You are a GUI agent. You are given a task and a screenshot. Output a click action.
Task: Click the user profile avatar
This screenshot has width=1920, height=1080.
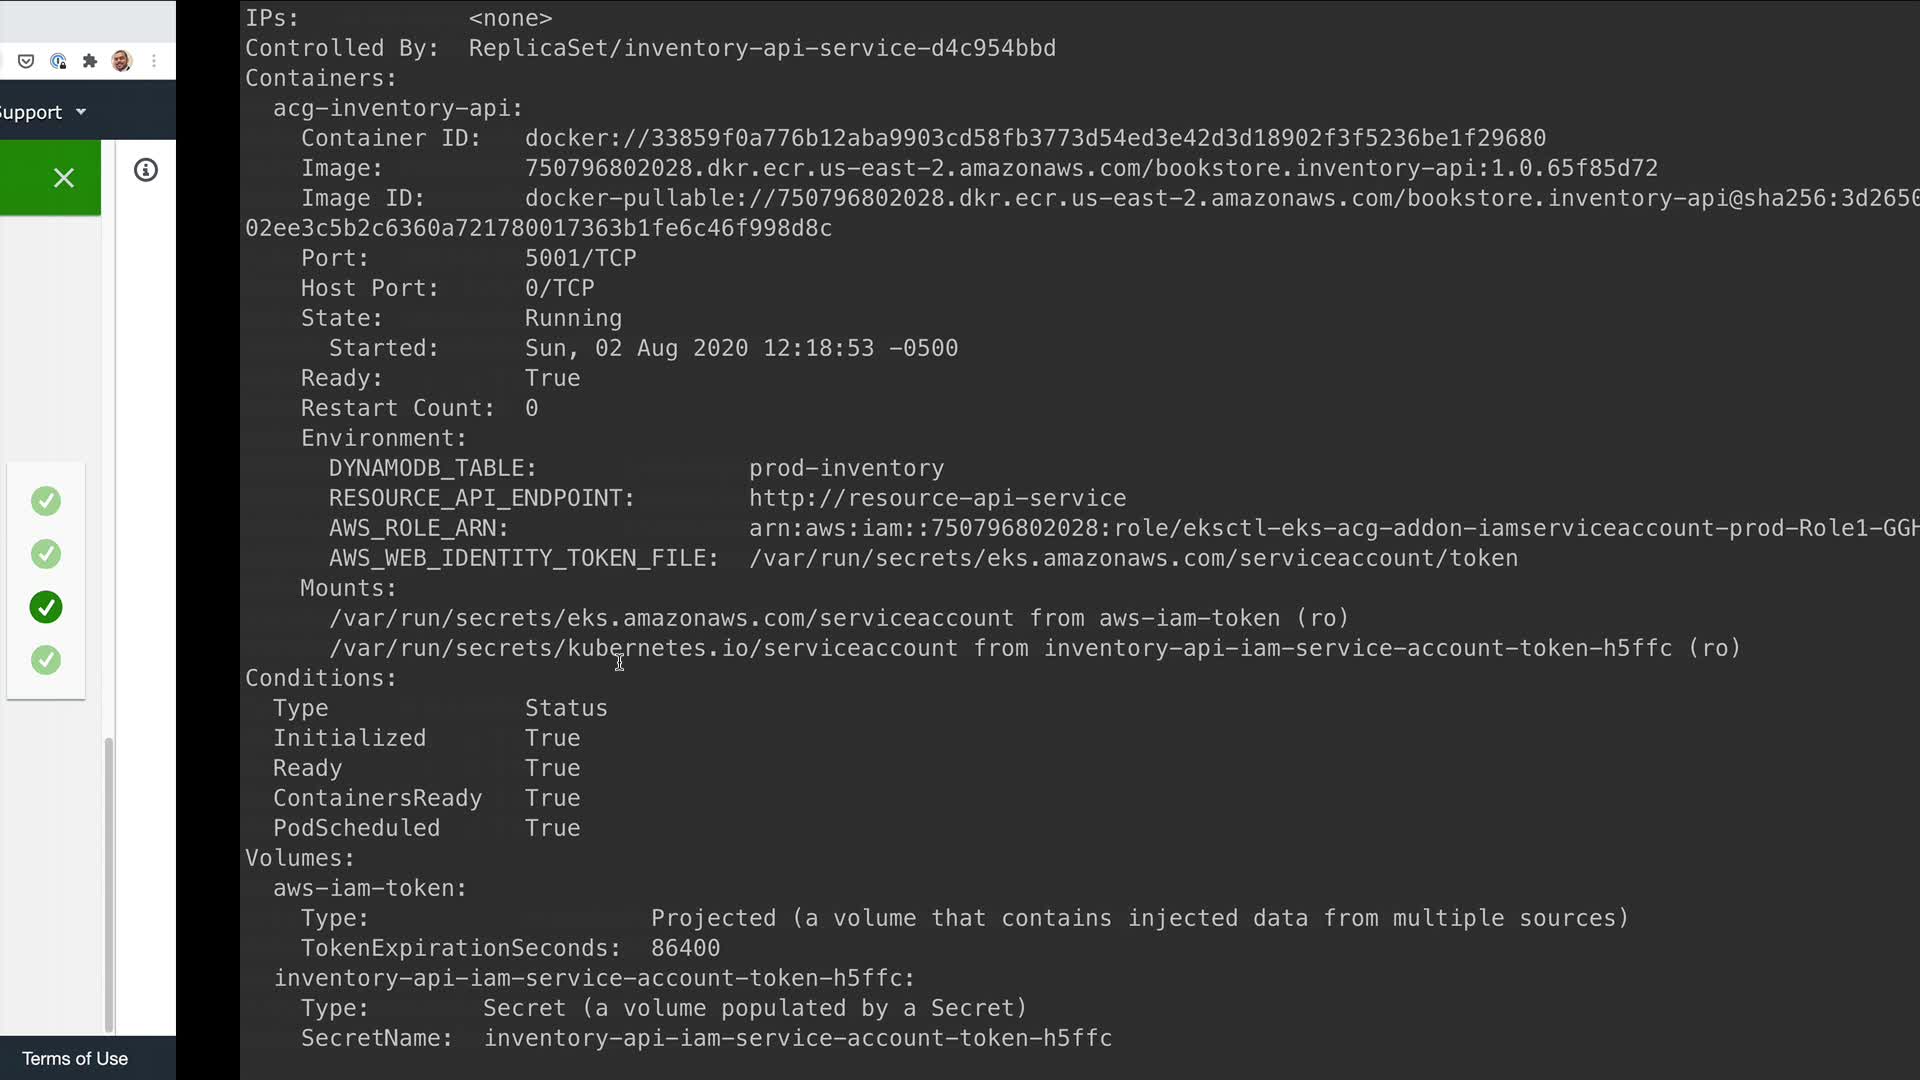pyautogui.click(x=122, y=61)
